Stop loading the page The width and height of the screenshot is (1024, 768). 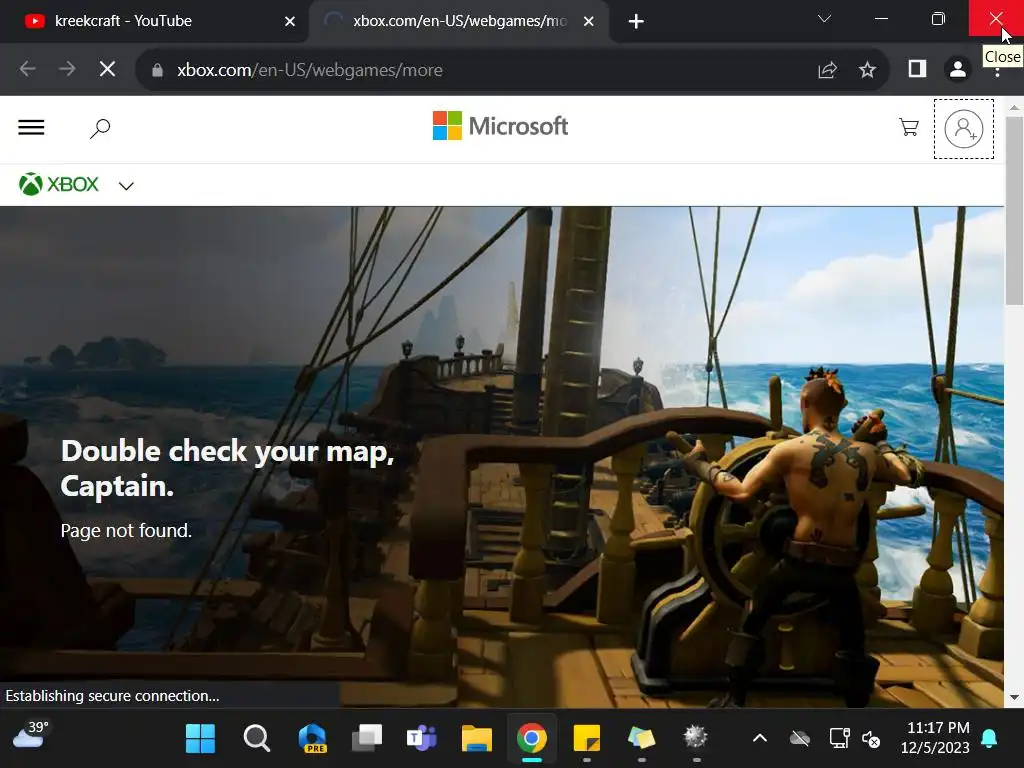[108, 69]
